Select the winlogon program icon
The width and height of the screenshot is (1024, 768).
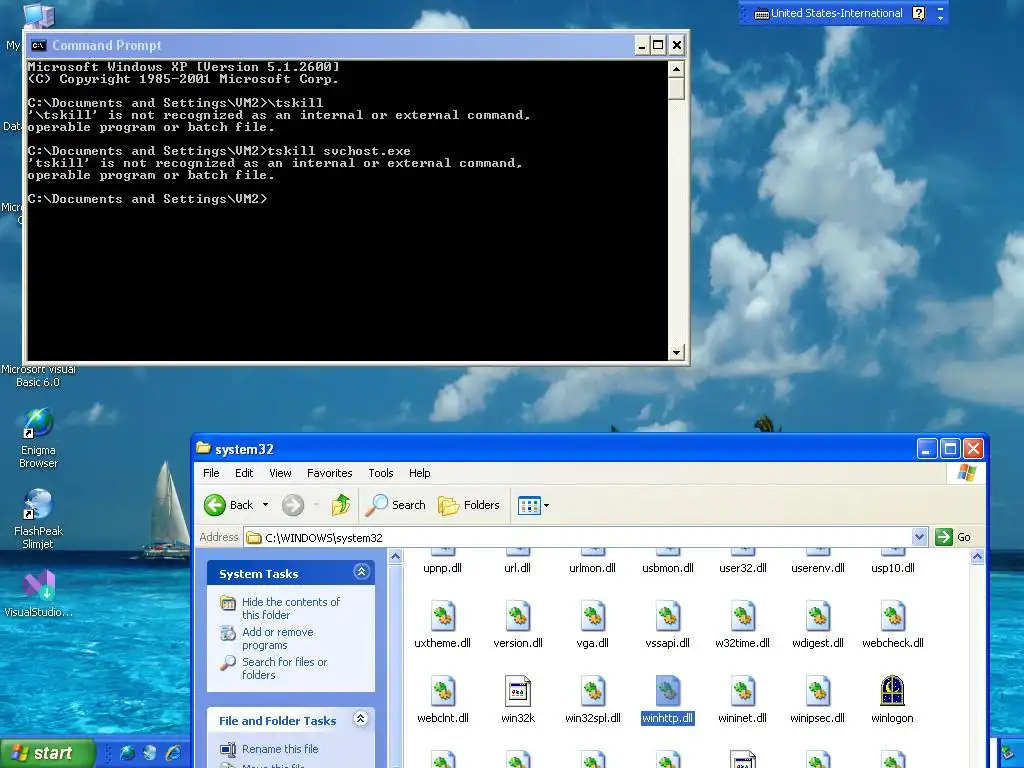pos(893,691)
